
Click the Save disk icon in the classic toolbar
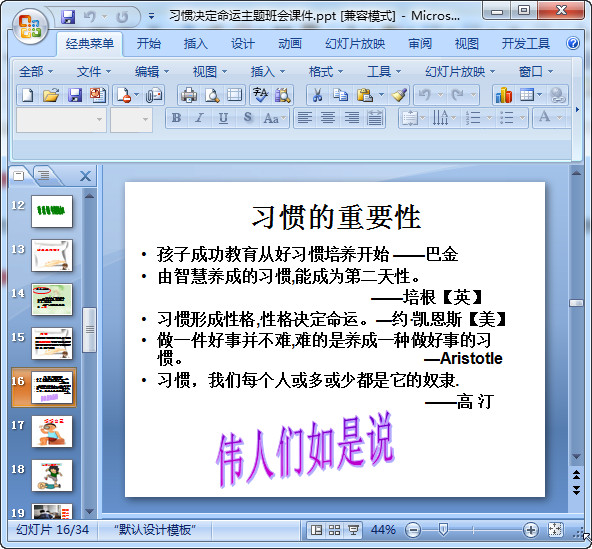75,95
